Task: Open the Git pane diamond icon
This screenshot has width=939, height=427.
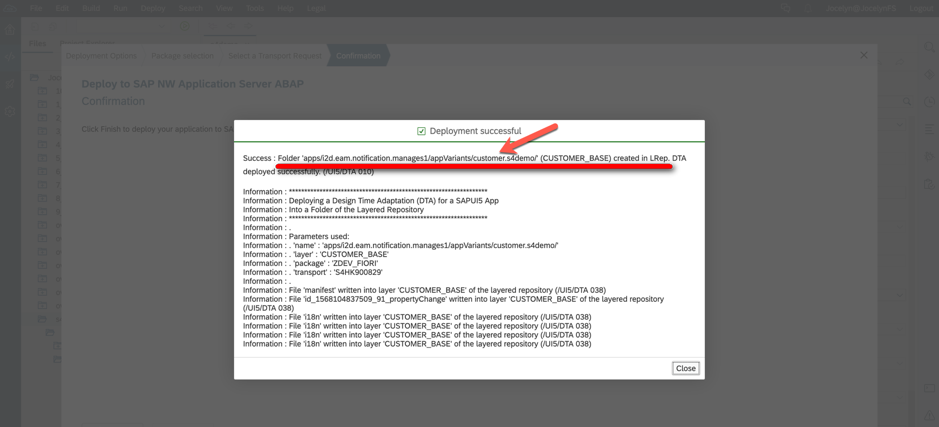Action: 929,74
